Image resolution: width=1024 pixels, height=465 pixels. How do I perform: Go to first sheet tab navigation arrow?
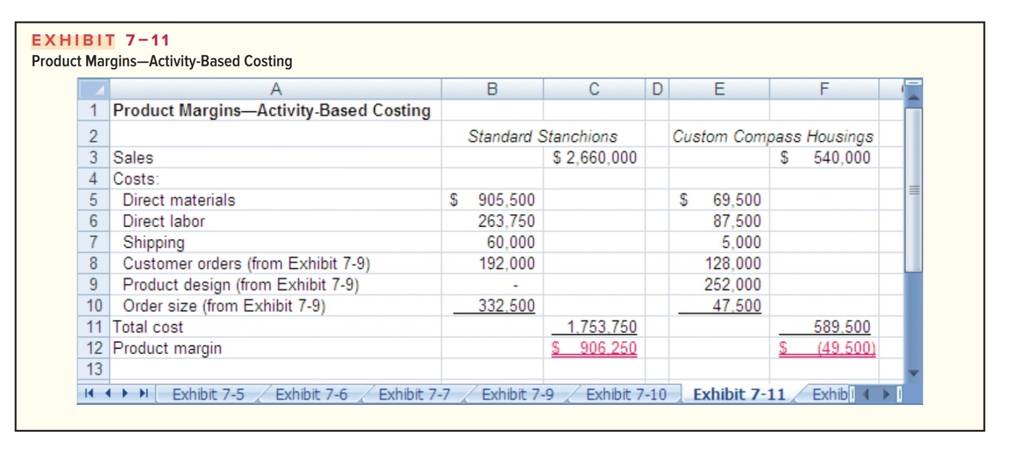tap(88, 394)
